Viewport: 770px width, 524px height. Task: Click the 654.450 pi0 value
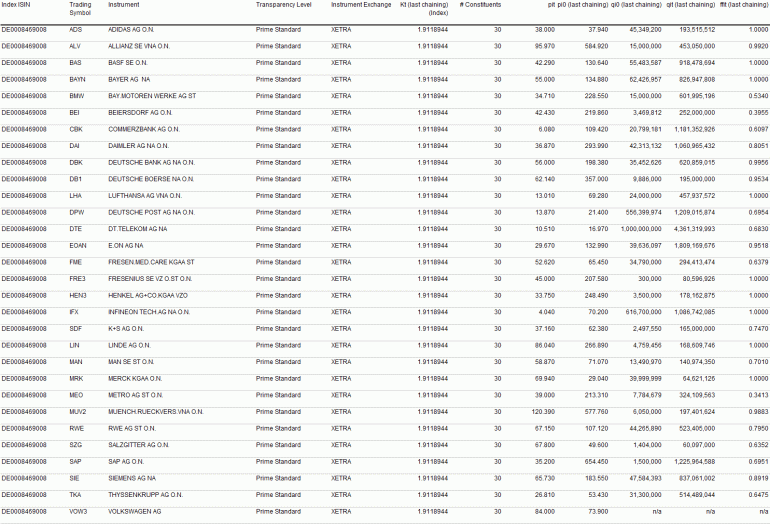(596, 462)
